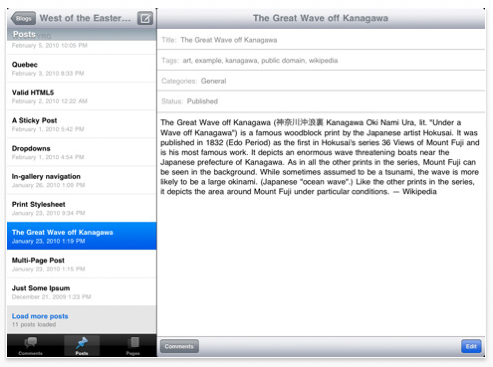Switch to the Pages tab icon
The image size is (493, 367).
click(x=133, y=342)
